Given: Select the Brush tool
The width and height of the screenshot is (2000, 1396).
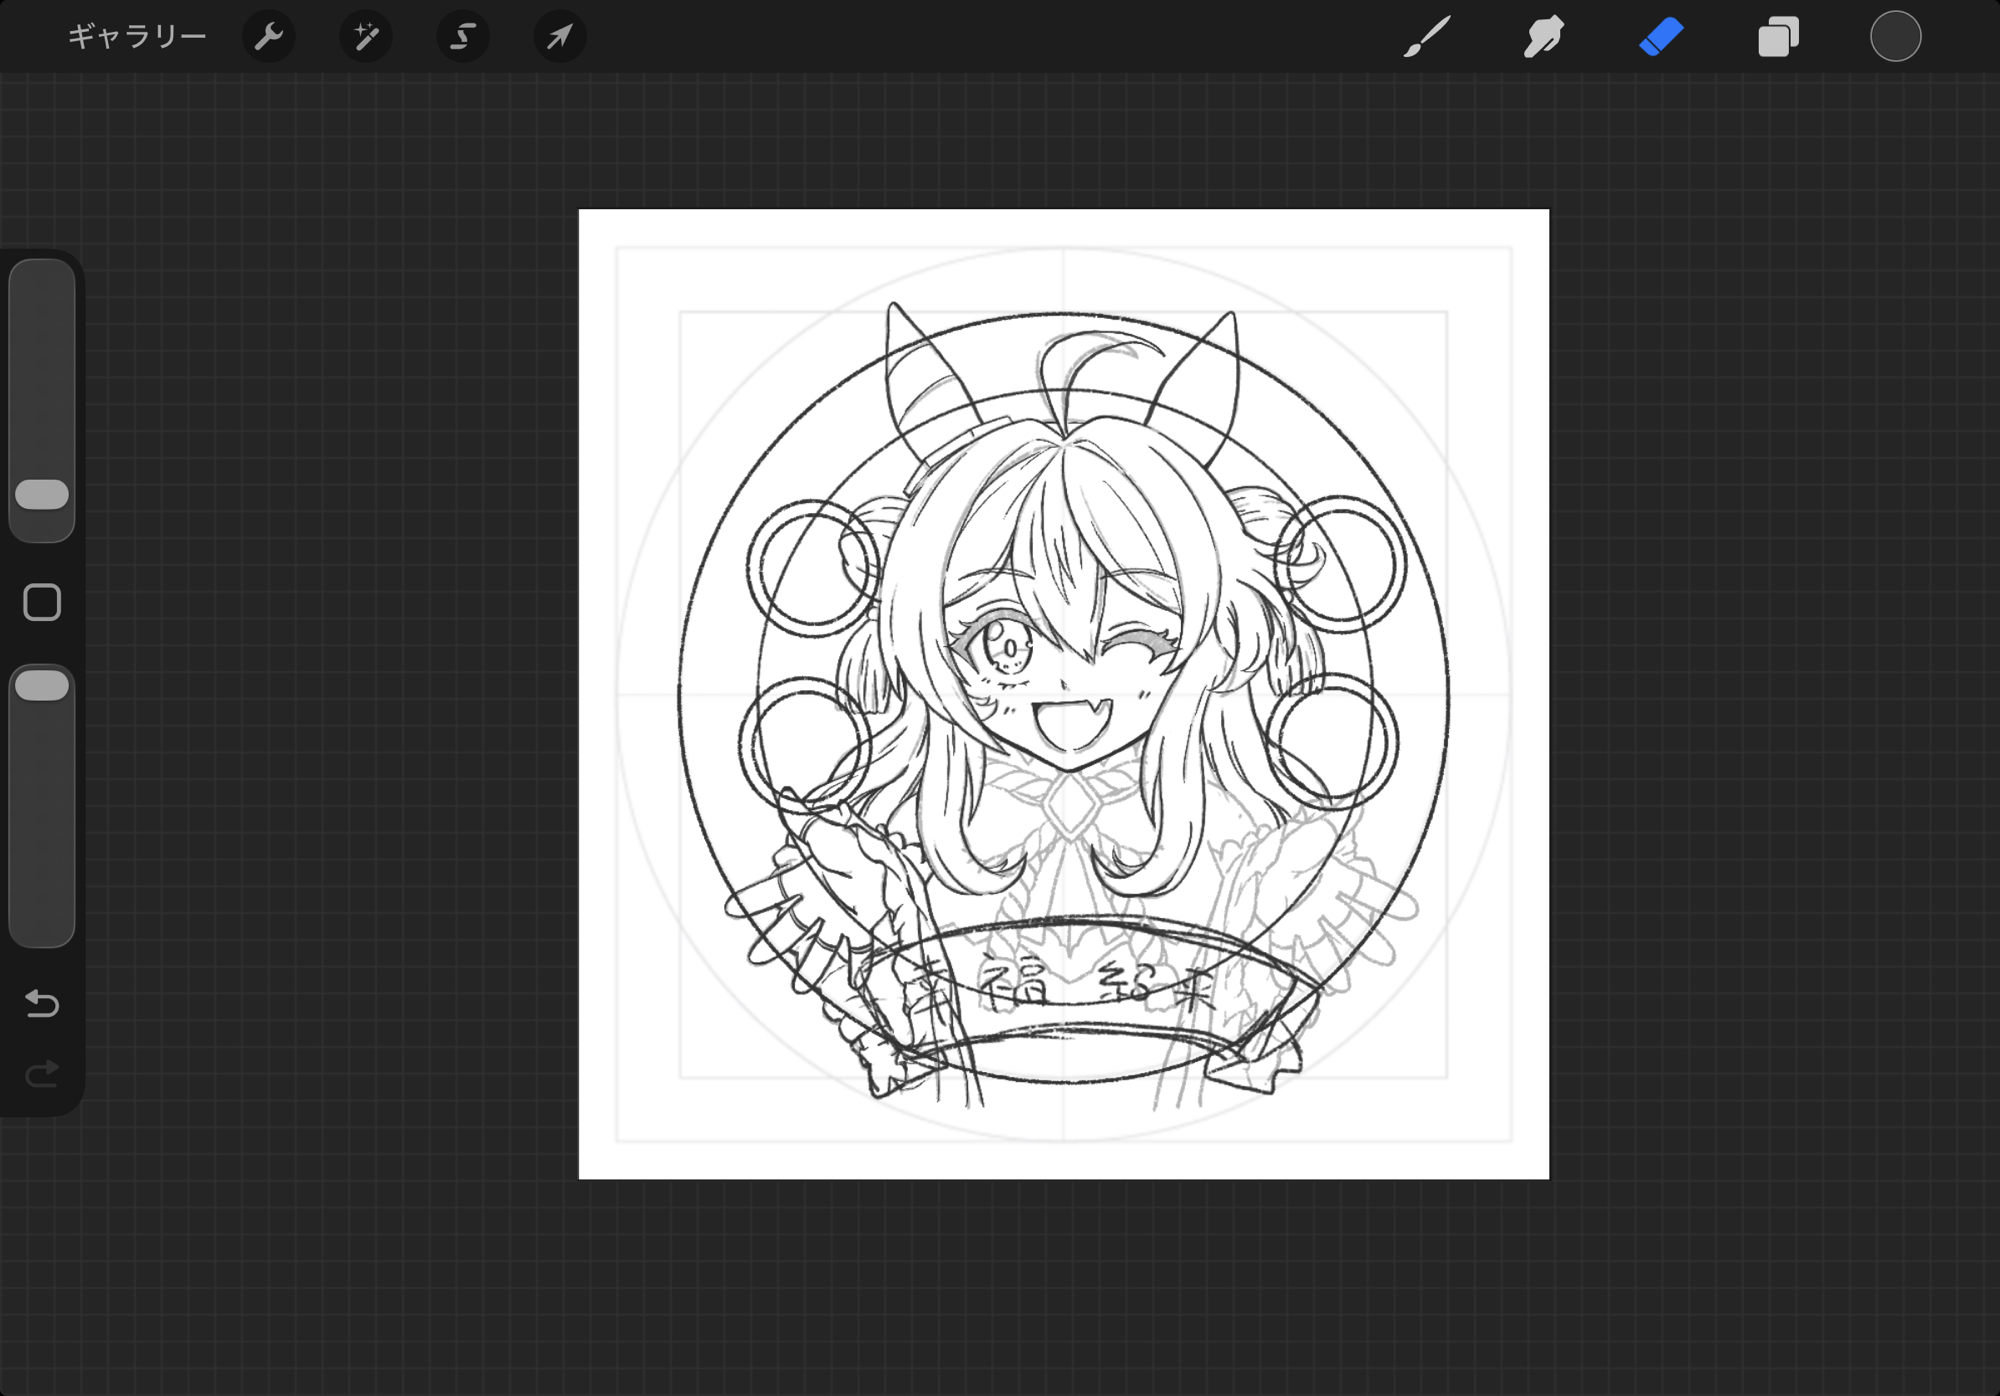Looking at the screenshot, I should (x=1427, y=37).
